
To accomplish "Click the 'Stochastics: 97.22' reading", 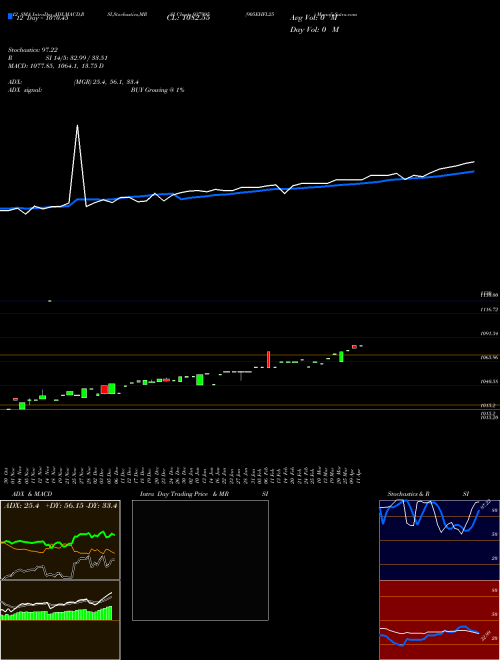I will coord(32,50).
